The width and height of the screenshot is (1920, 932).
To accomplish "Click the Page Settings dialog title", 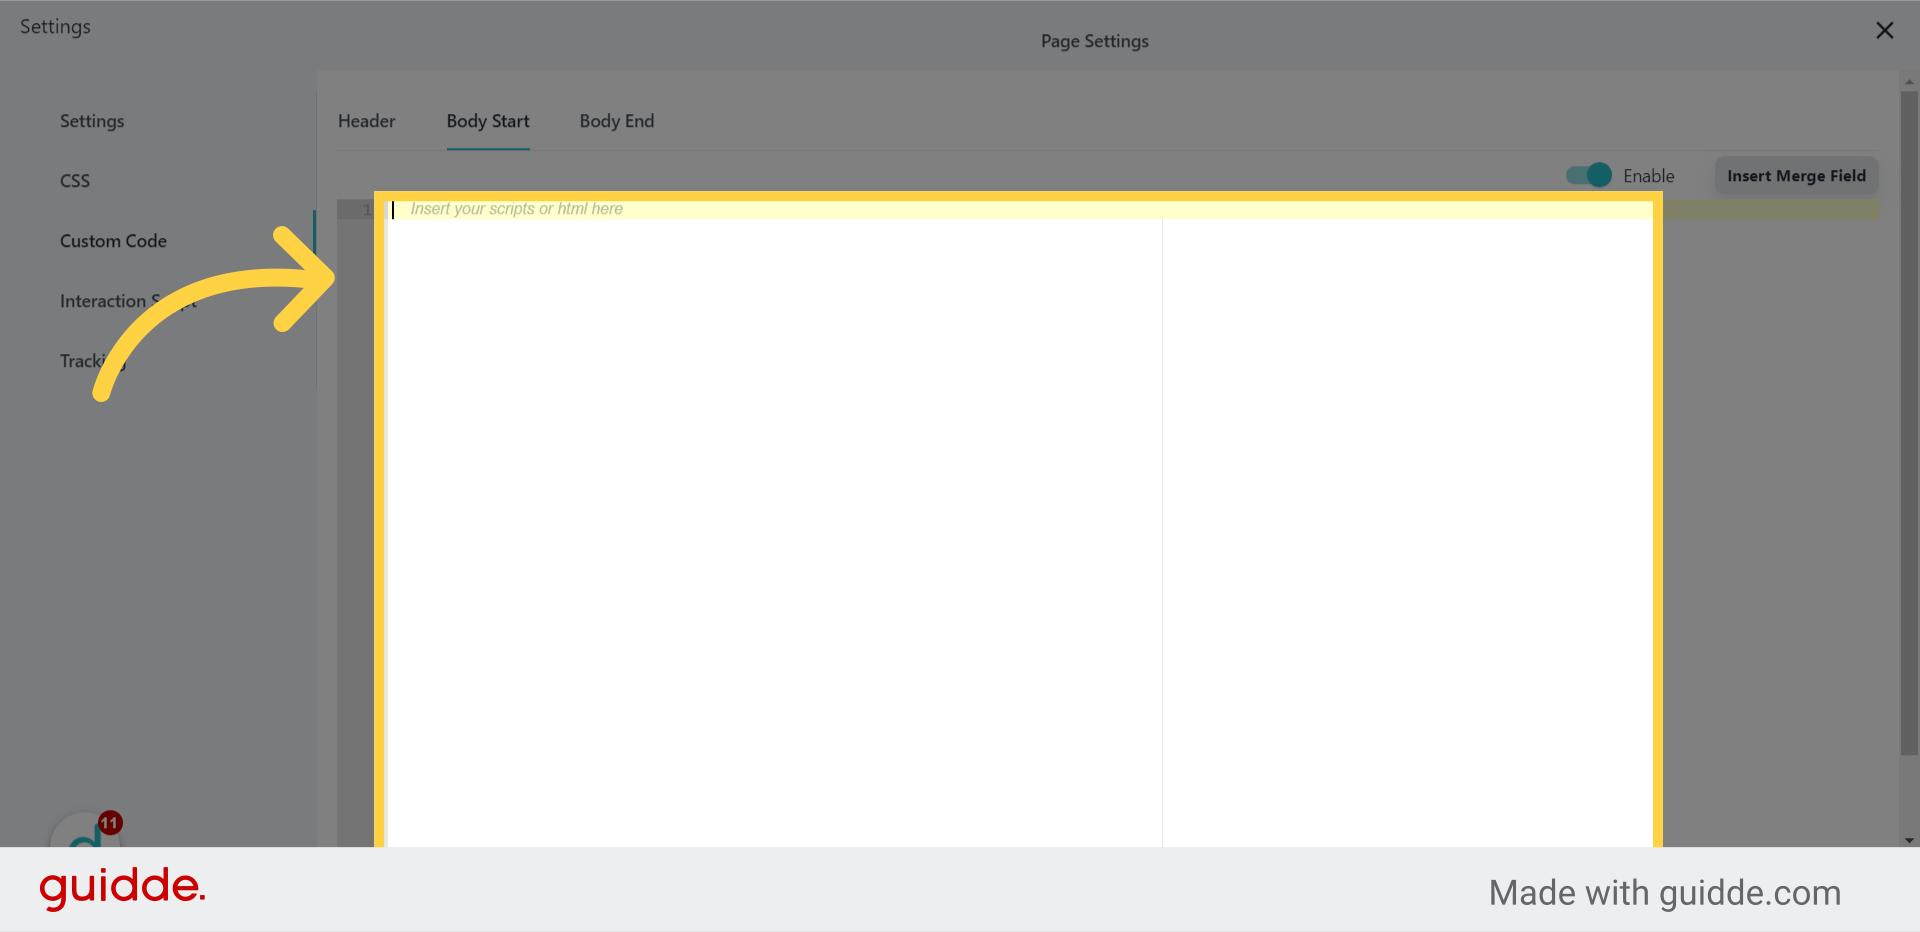I will click(x=1094, y=41).
